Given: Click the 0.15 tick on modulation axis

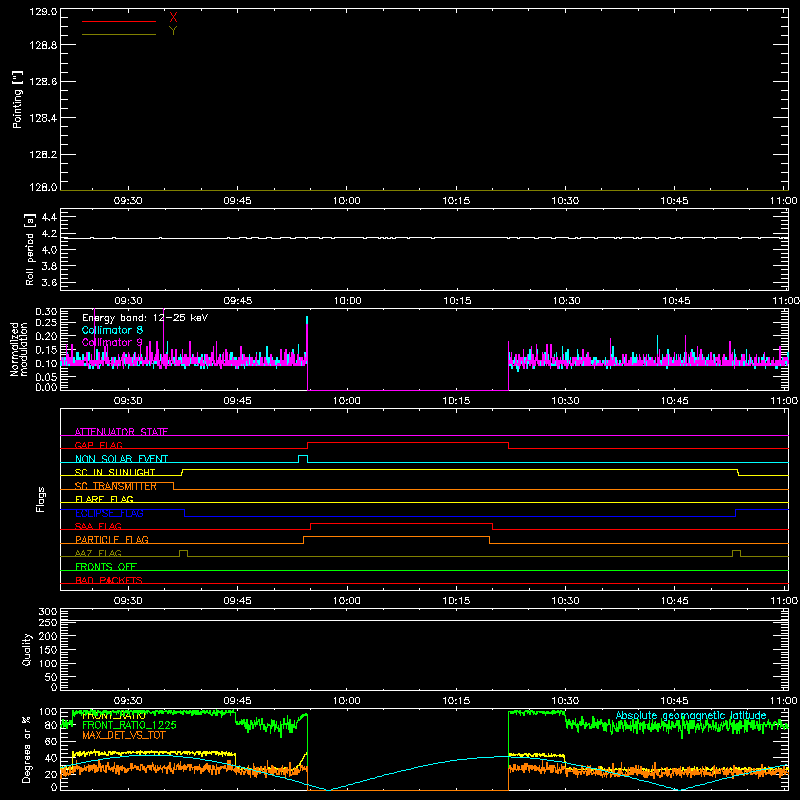Looking at the screenshot, I should pos(46,350).
